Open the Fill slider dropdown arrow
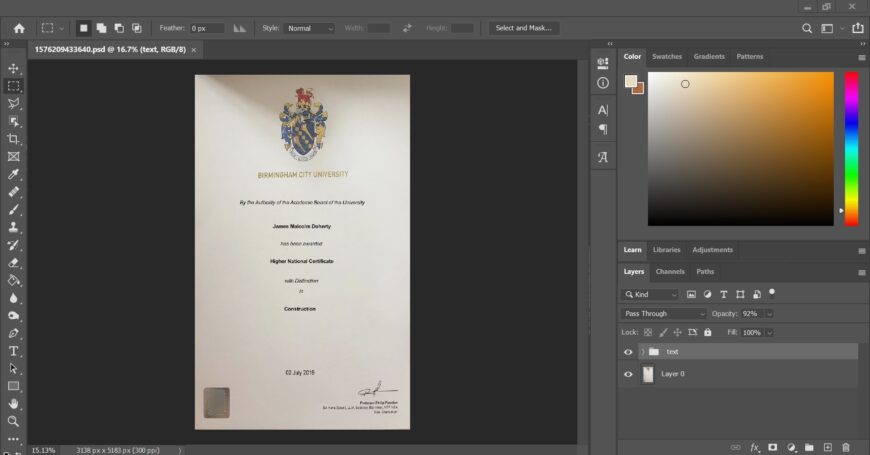 [770, 333]
